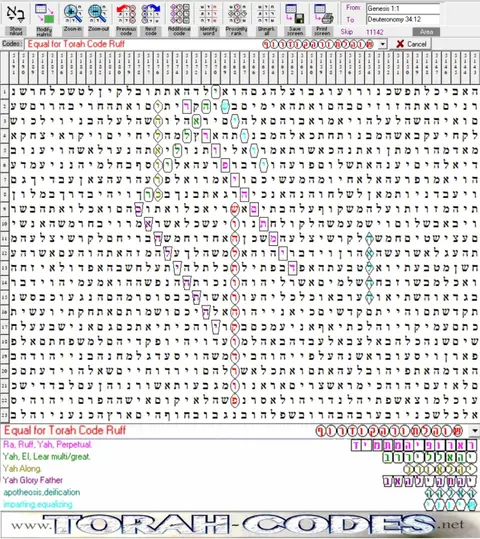Zoom out of the matrix

pyautogui.click(x=98, y=19)
